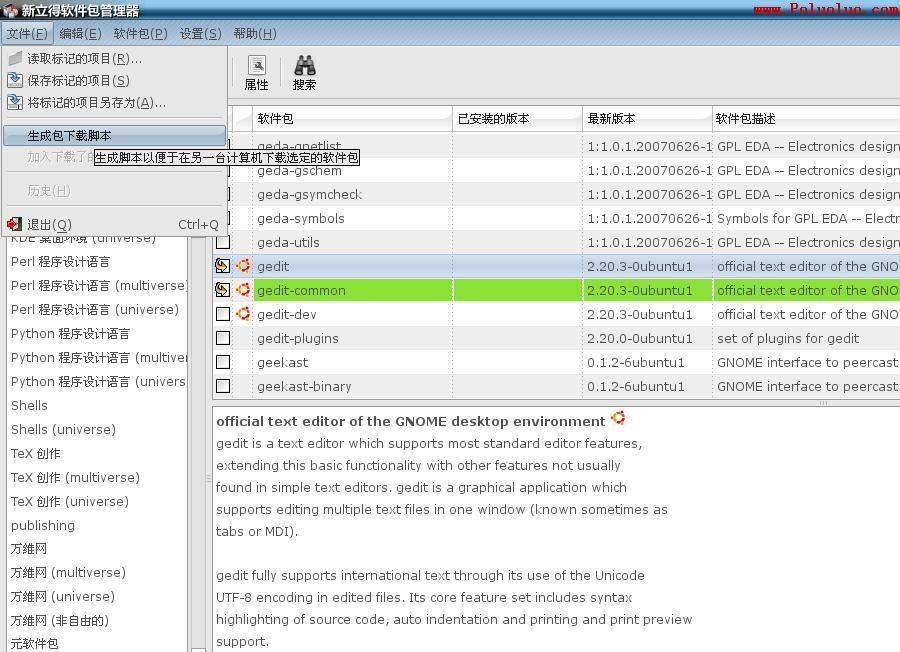The image size is (900, 652).
Task: Sort by the 软件包描述 column header
Action: 806,119
